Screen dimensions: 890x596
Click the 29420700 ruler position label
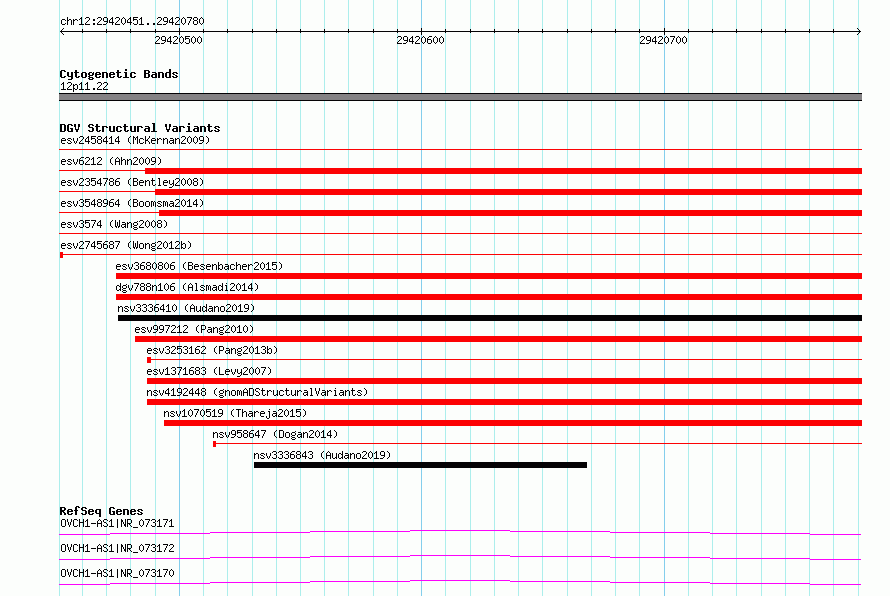click(663, 40)
